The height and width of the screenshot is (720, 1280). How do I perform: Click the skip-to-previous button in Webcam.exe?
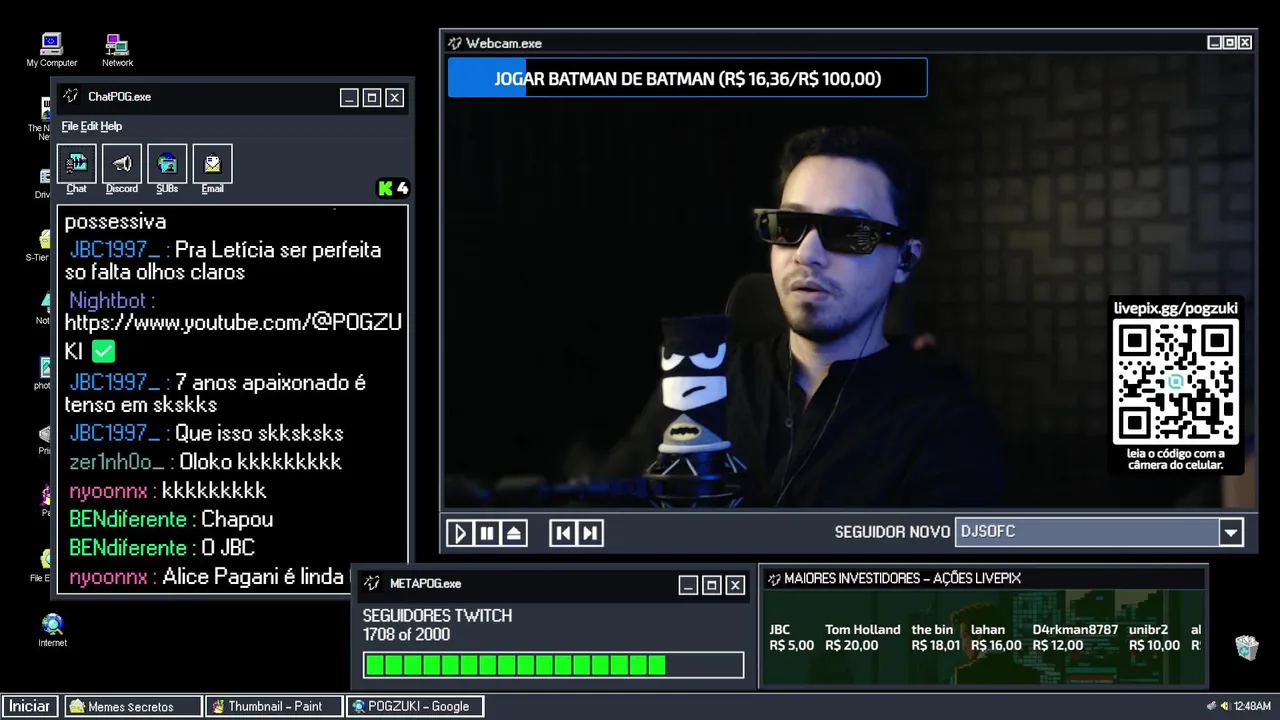563,533
